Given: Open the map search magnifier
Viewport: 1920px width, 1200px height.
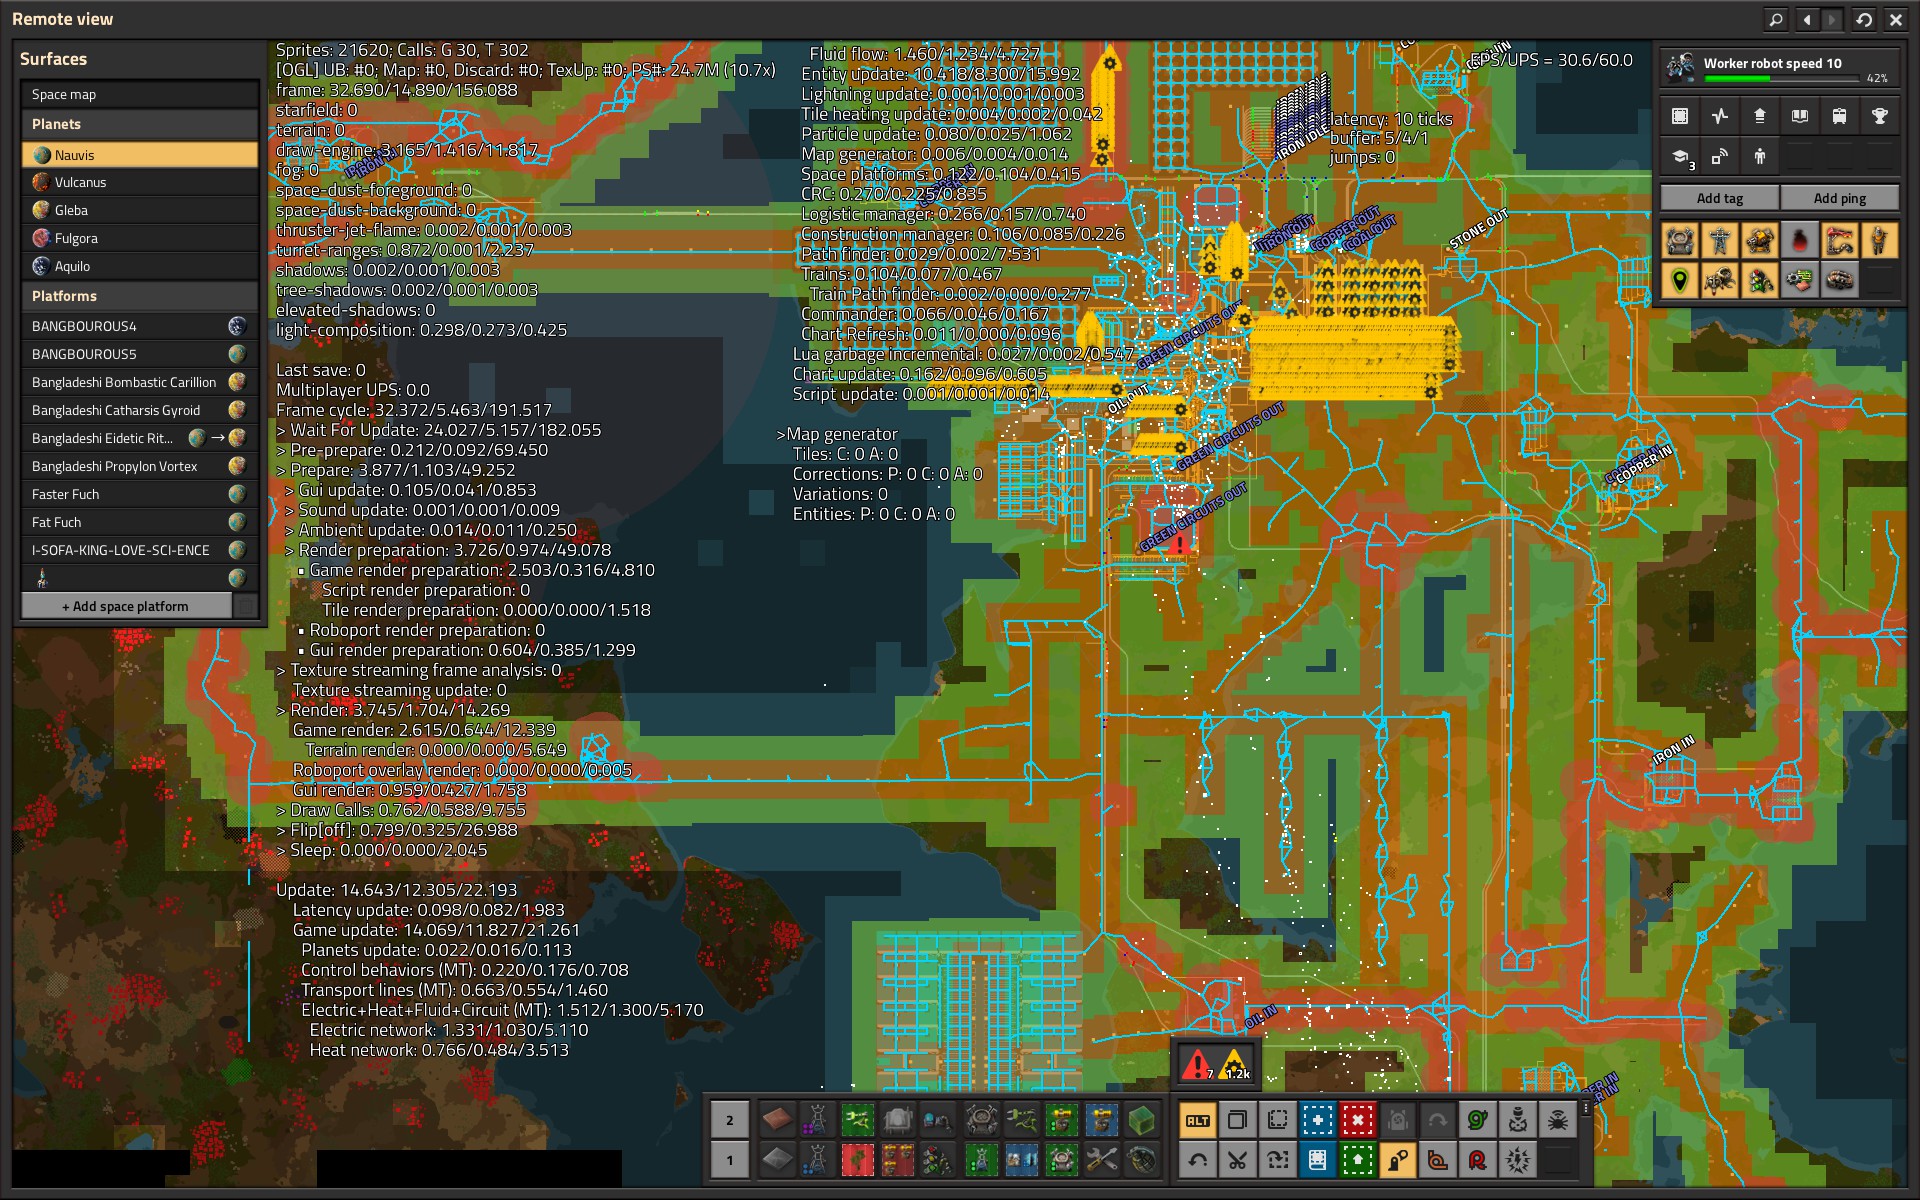Looking at the screenshot, I should click(x=1775, y=19).
